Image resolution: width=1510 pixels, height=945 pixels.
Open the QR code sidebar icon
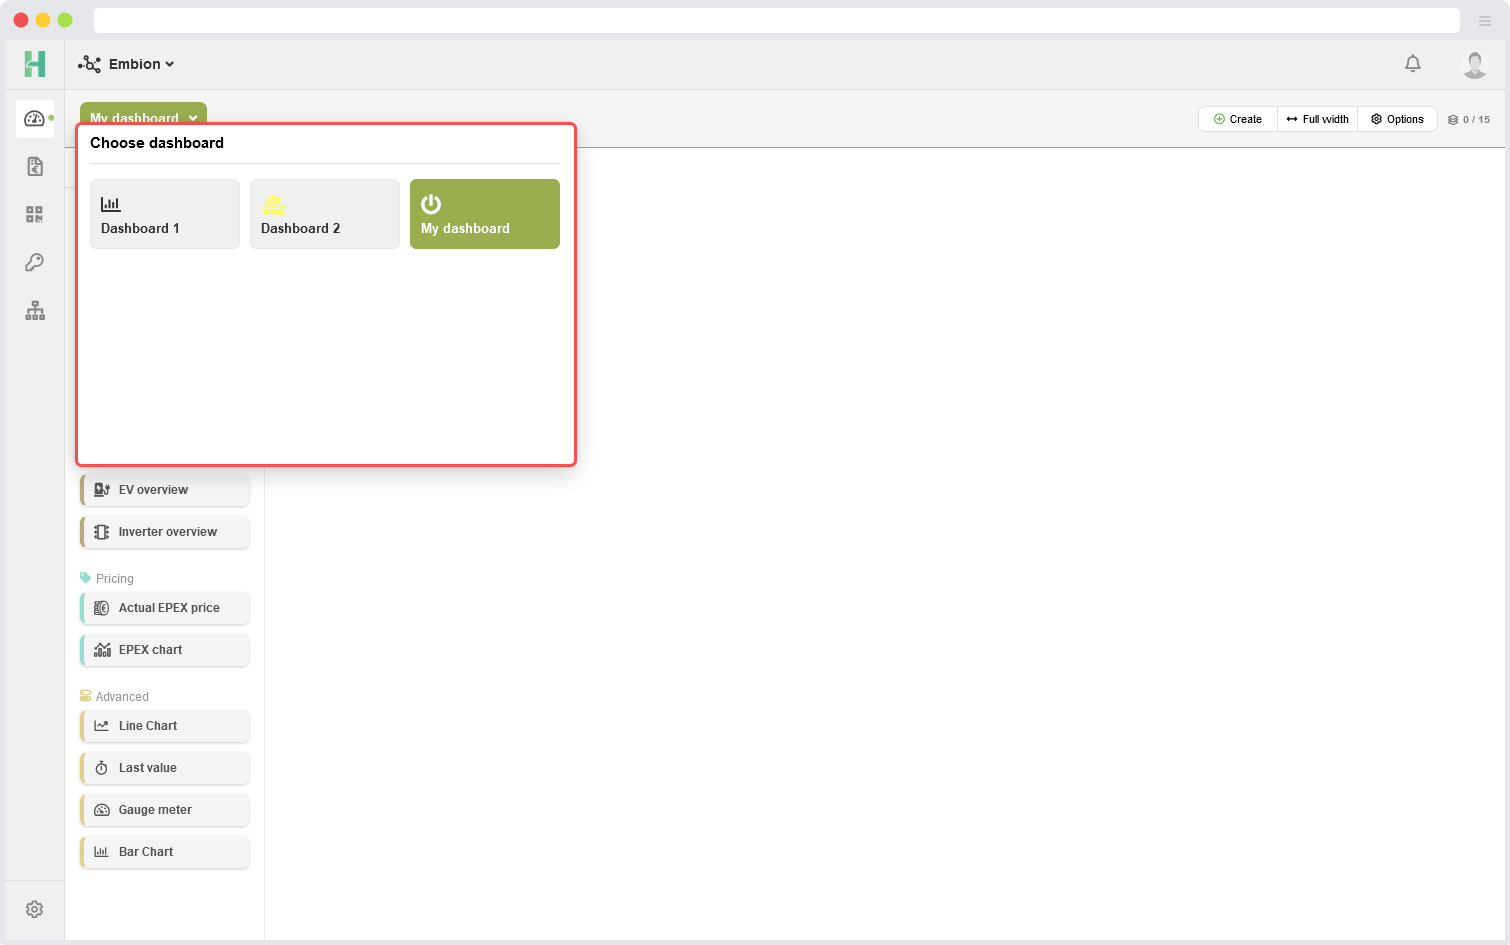pyautogui.click(x=35, y=215)
